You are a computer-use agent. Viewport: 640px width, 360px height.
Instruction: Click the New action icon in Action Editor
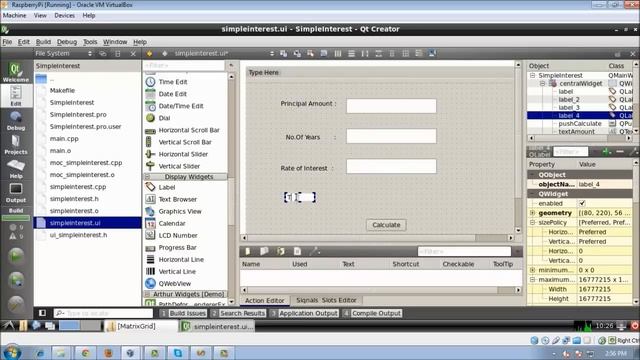coord(248,251)
